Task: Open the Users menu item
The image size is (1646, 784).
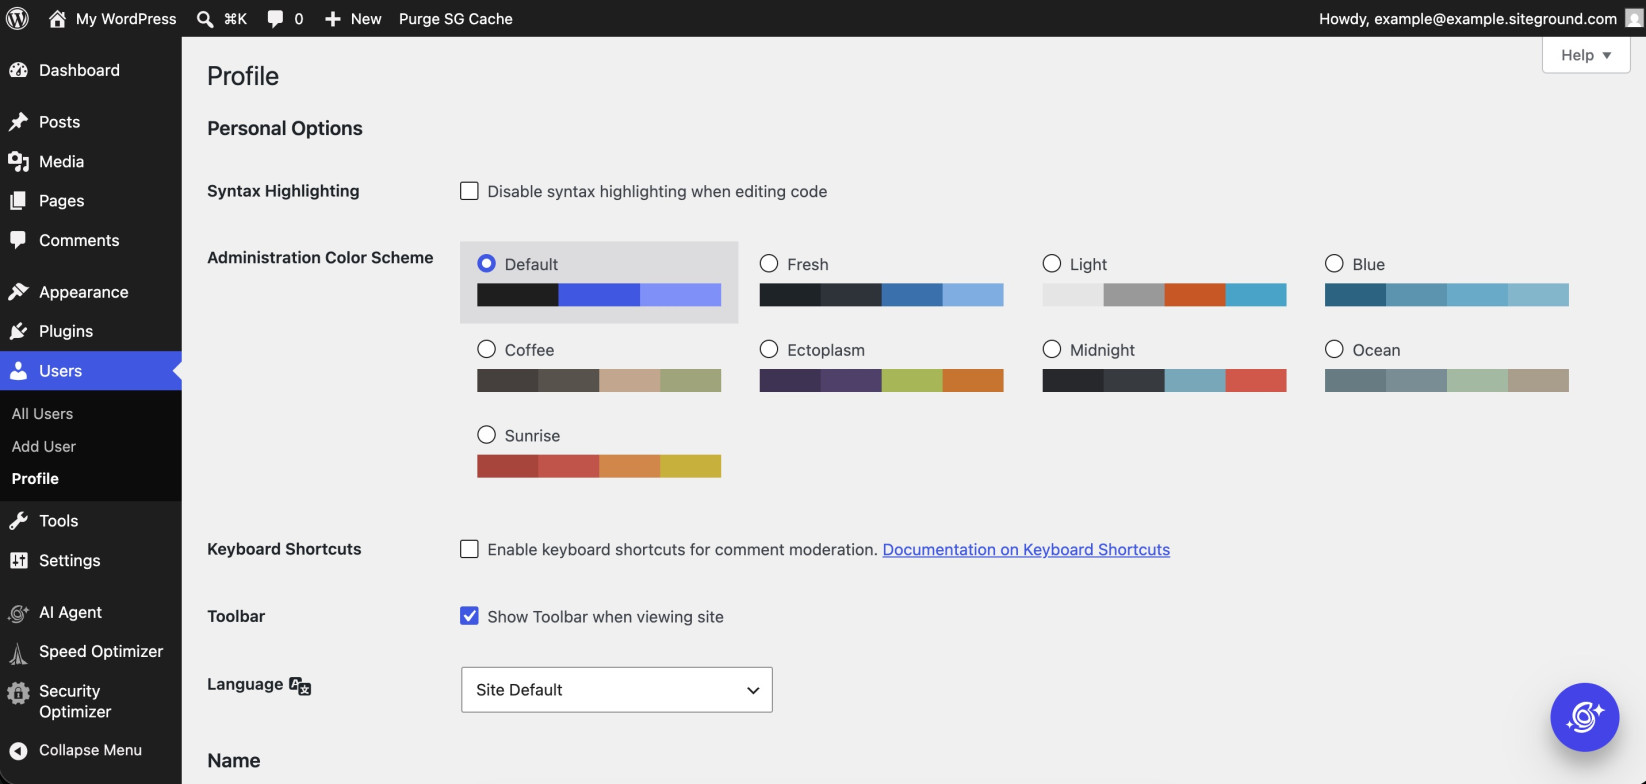Action: pyautogui.click(x=91, y=371)
